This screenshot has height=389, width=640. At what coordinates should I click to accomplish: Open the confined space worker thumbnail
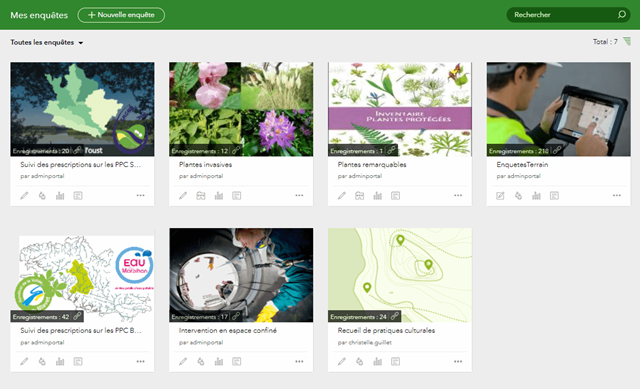(241, 275)
